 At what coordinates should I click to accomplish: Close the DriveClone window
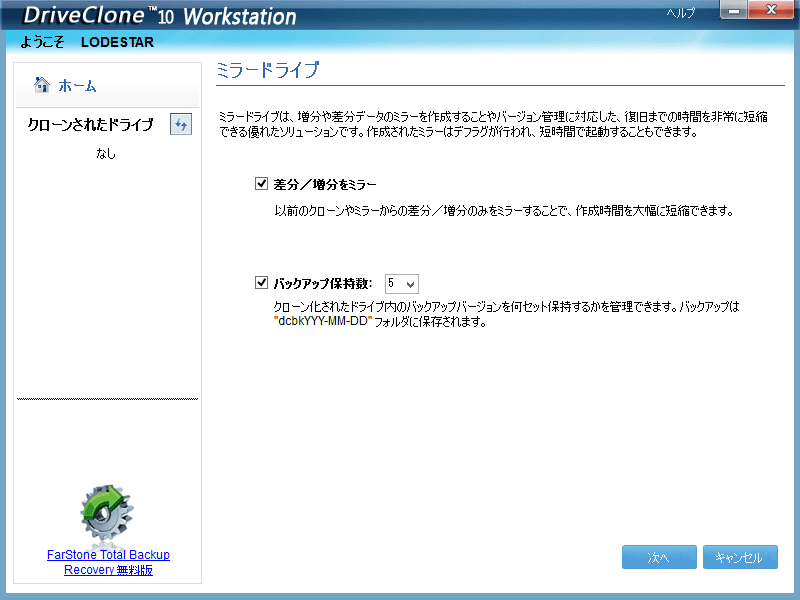(x=771, y=12)
